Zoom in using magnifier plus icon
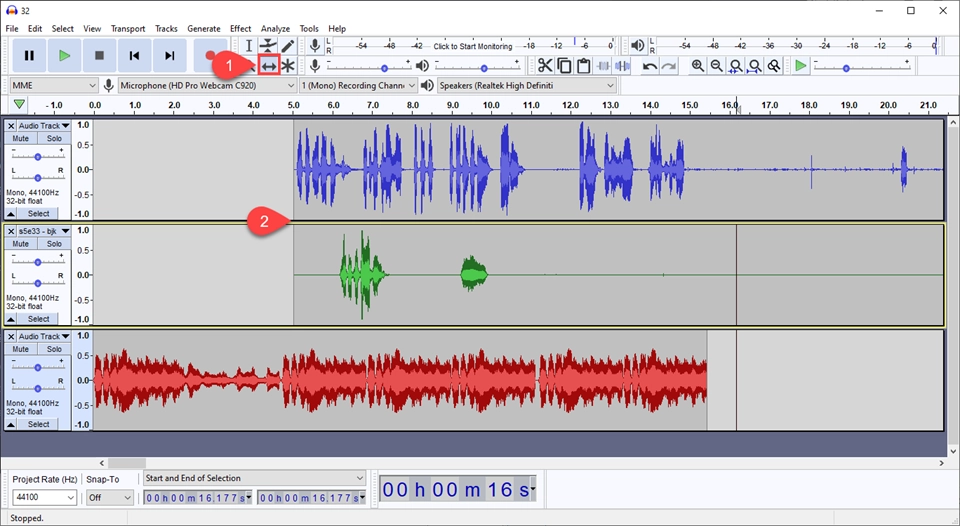This screenshot has width=960, height=526. pos(697,66)
